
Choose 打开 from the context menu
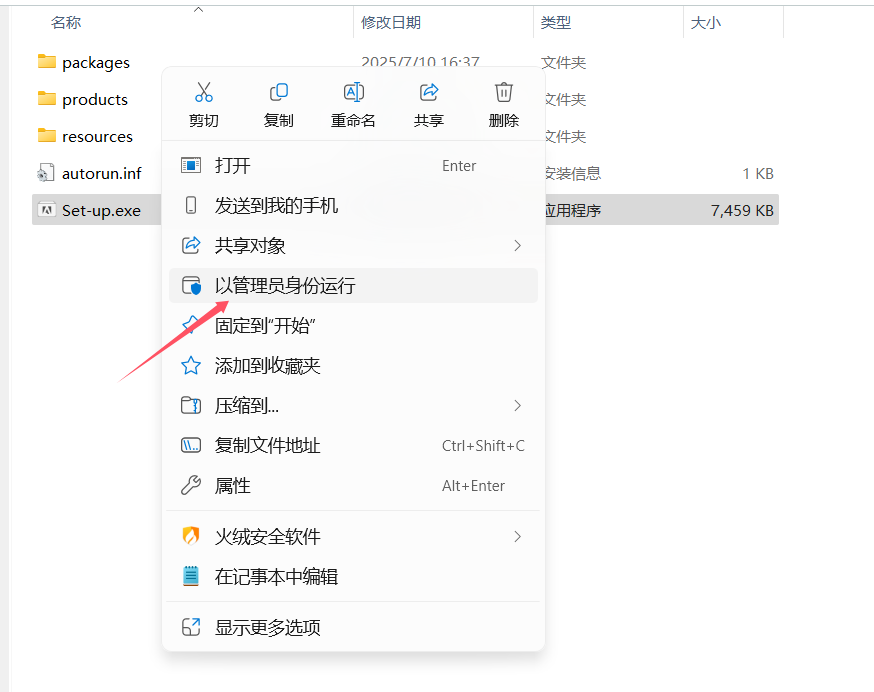point(240,165)
